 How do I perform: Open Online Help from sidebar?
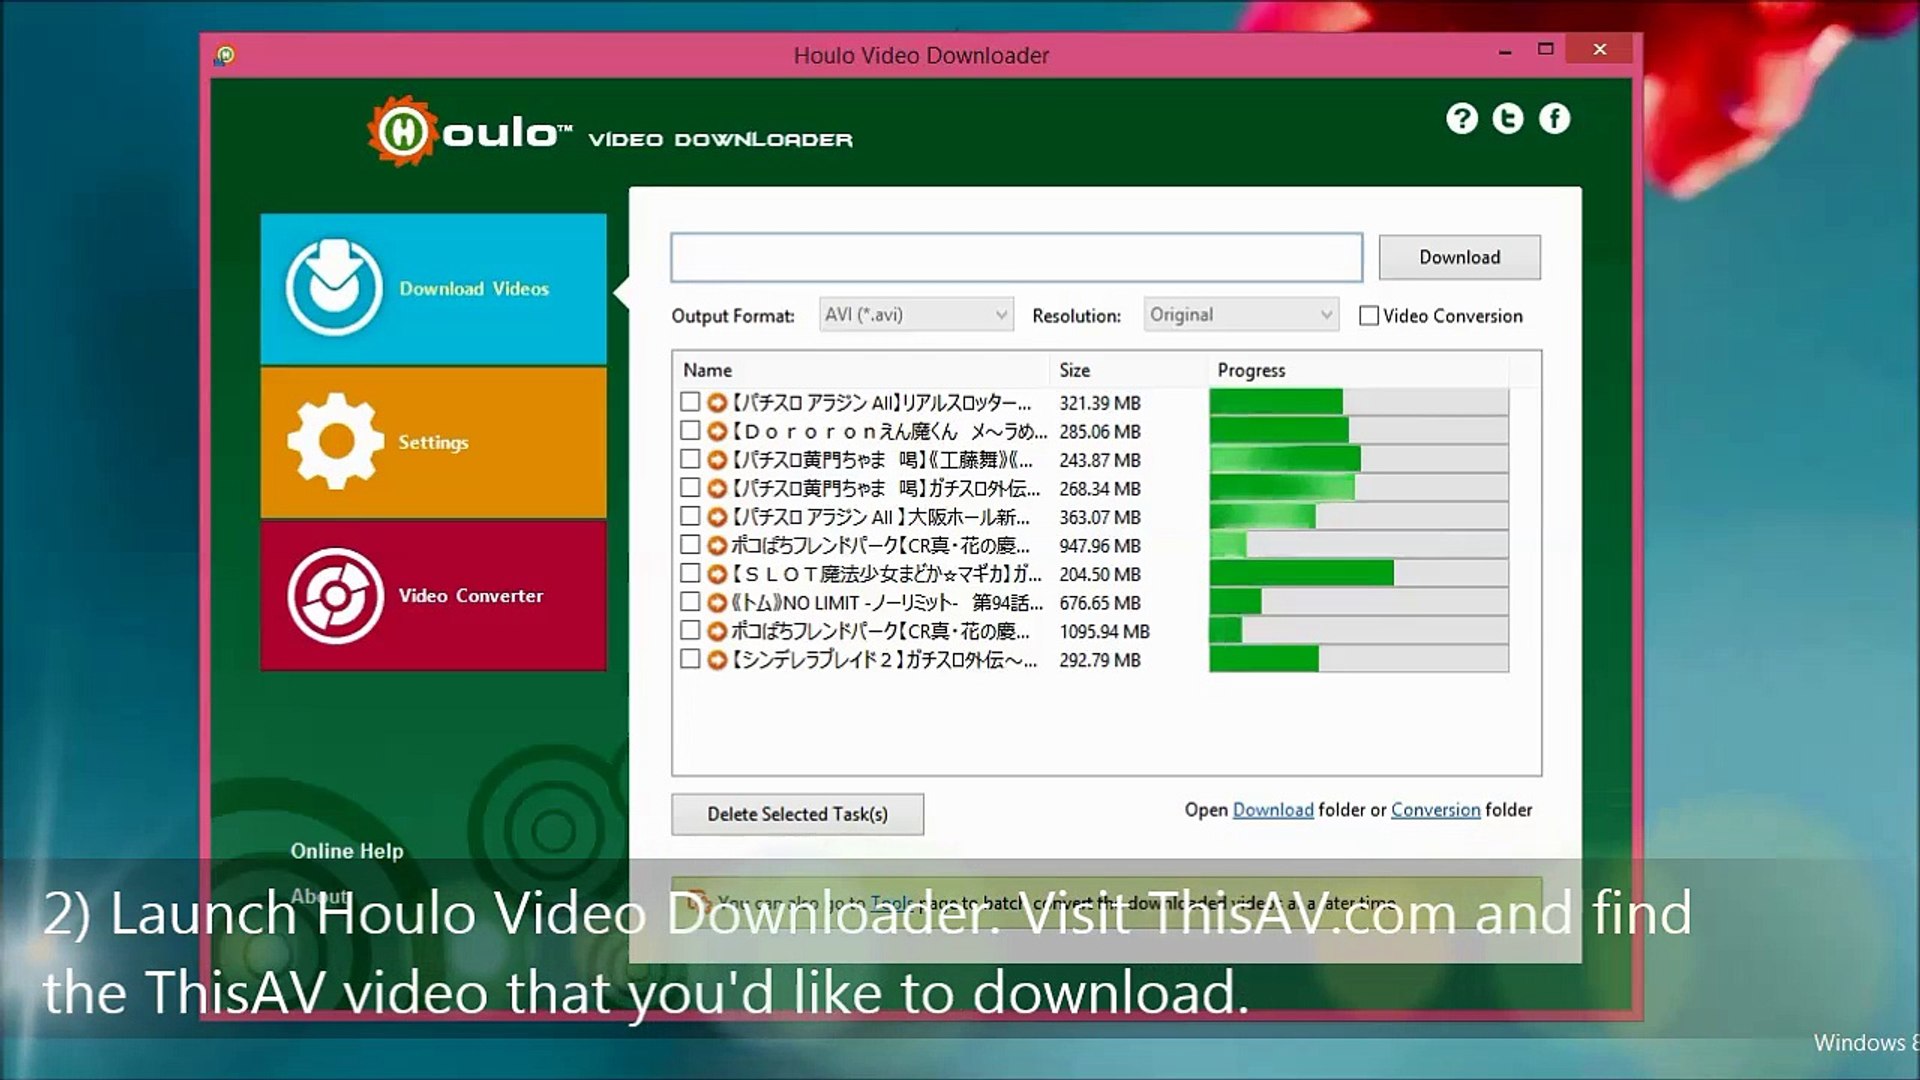(x=347, y=851)
